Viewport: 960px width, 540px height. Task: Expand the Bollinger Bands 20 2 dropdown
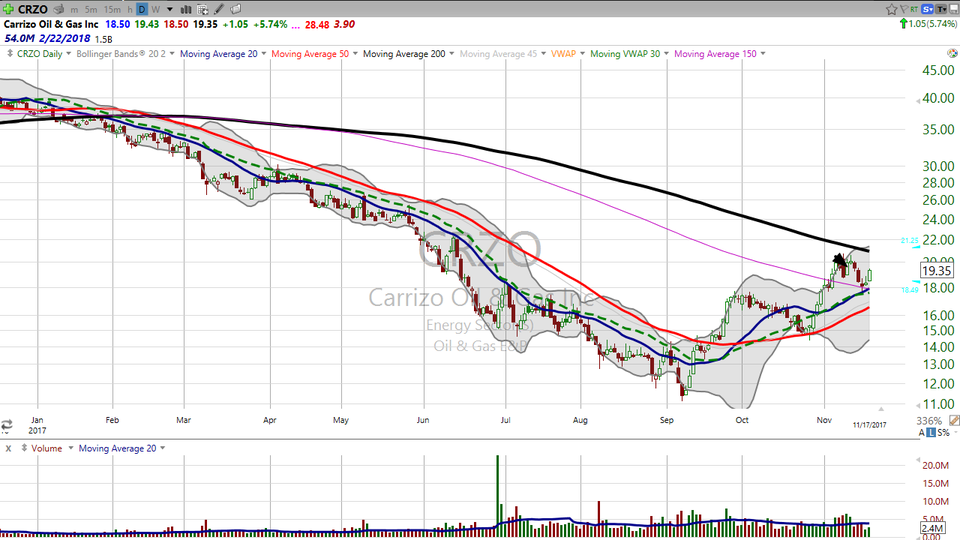tap(173, 54)
